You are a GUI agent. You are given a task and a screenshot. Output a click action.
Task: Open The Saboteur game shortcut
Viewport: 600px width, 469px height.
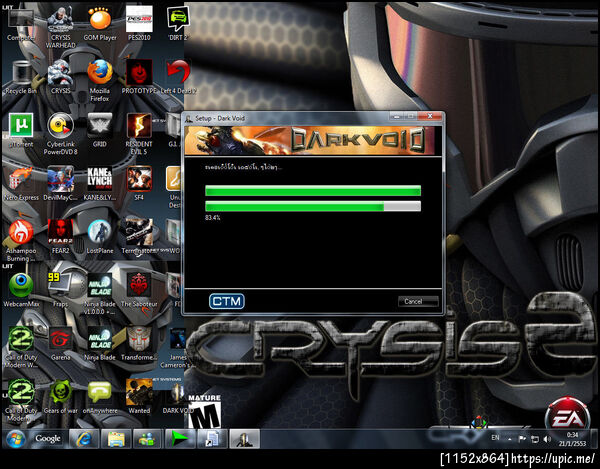click(x=139, y=291)
